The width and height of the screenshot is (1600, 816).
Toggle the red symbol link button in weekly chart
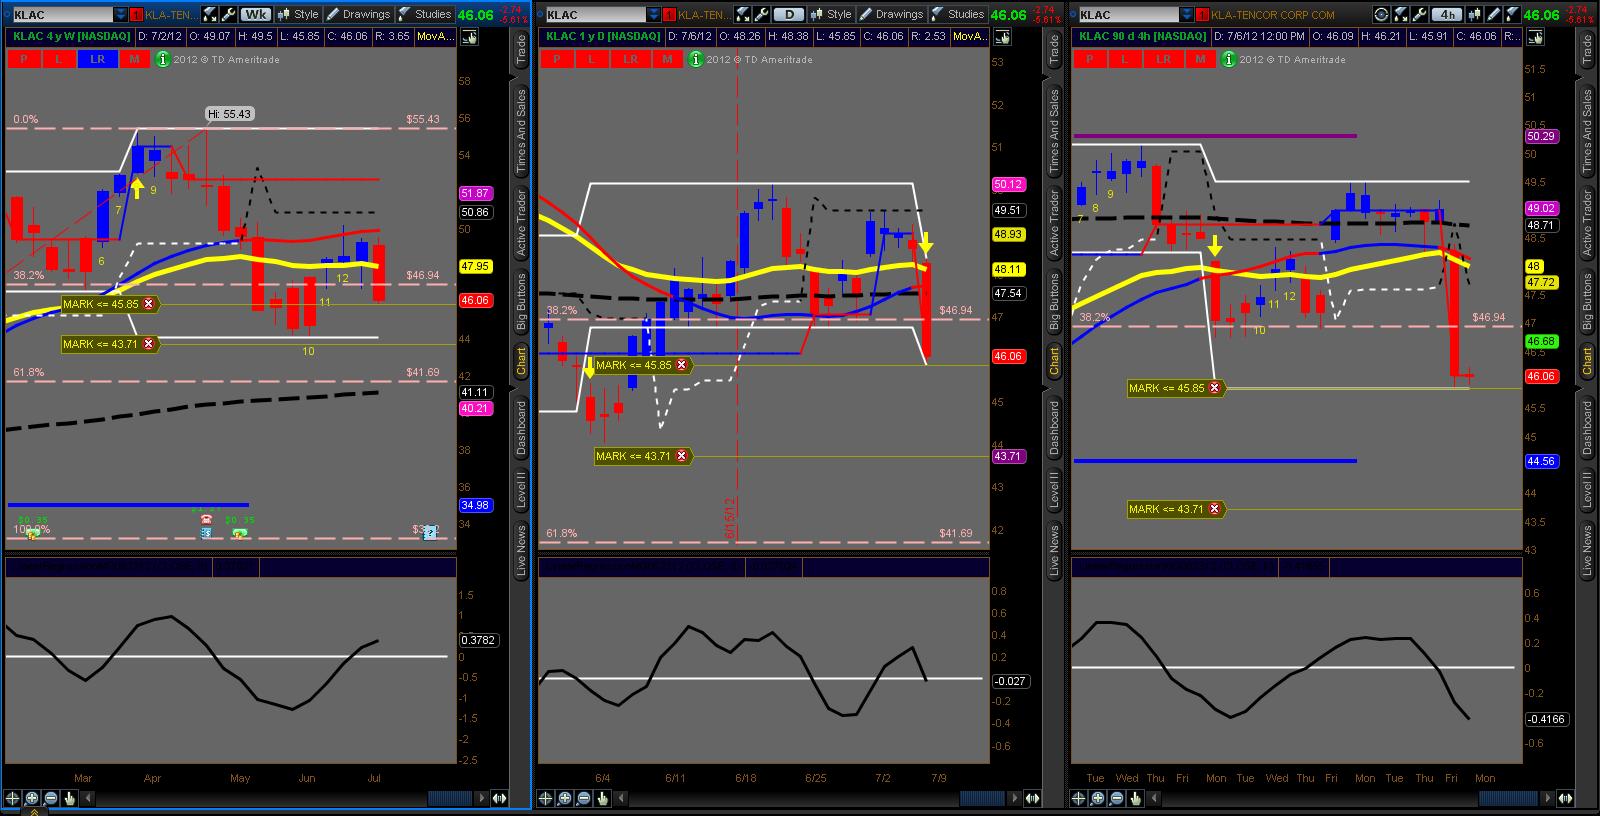tap(136, 15)
